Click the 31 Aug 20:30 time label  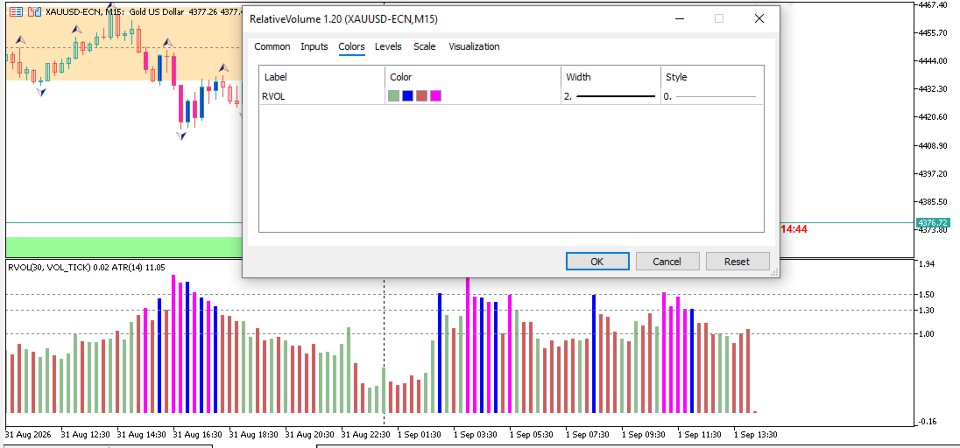(x=310, y=435)
